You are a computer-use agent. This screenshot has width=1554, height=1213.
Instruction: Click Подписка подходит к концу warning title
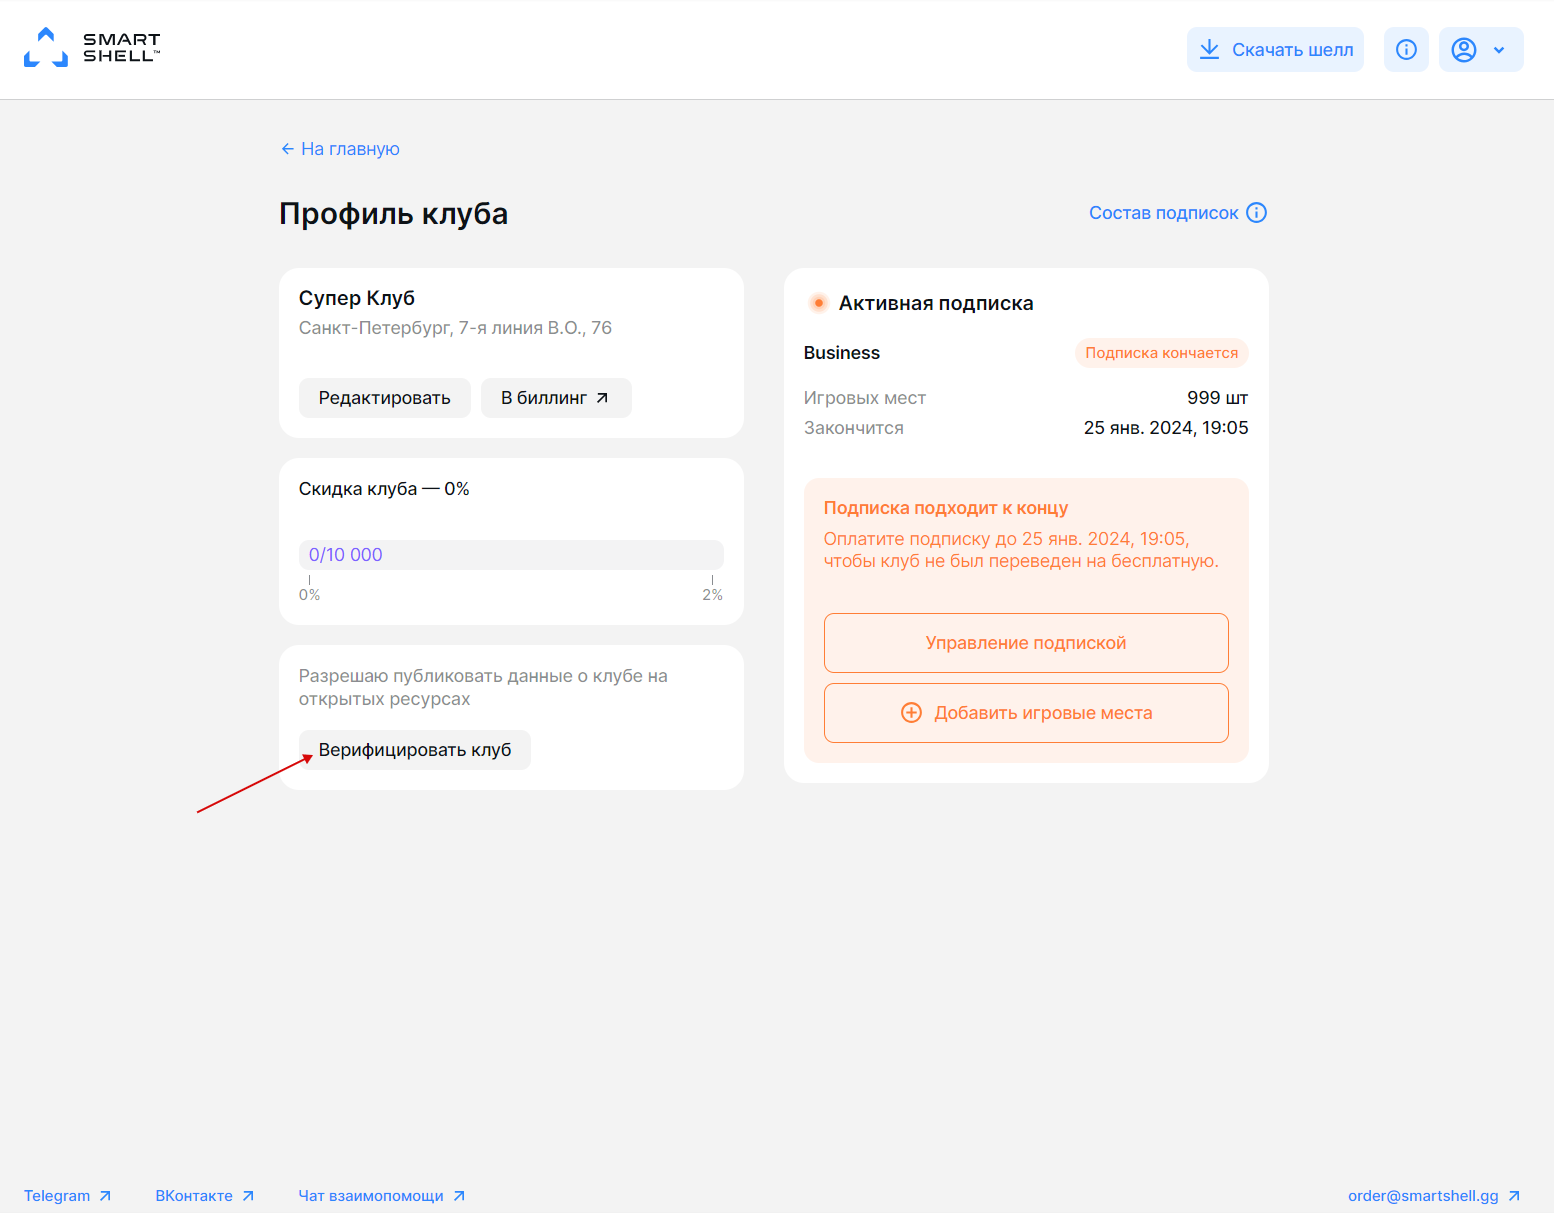click(x=946, y=508)
